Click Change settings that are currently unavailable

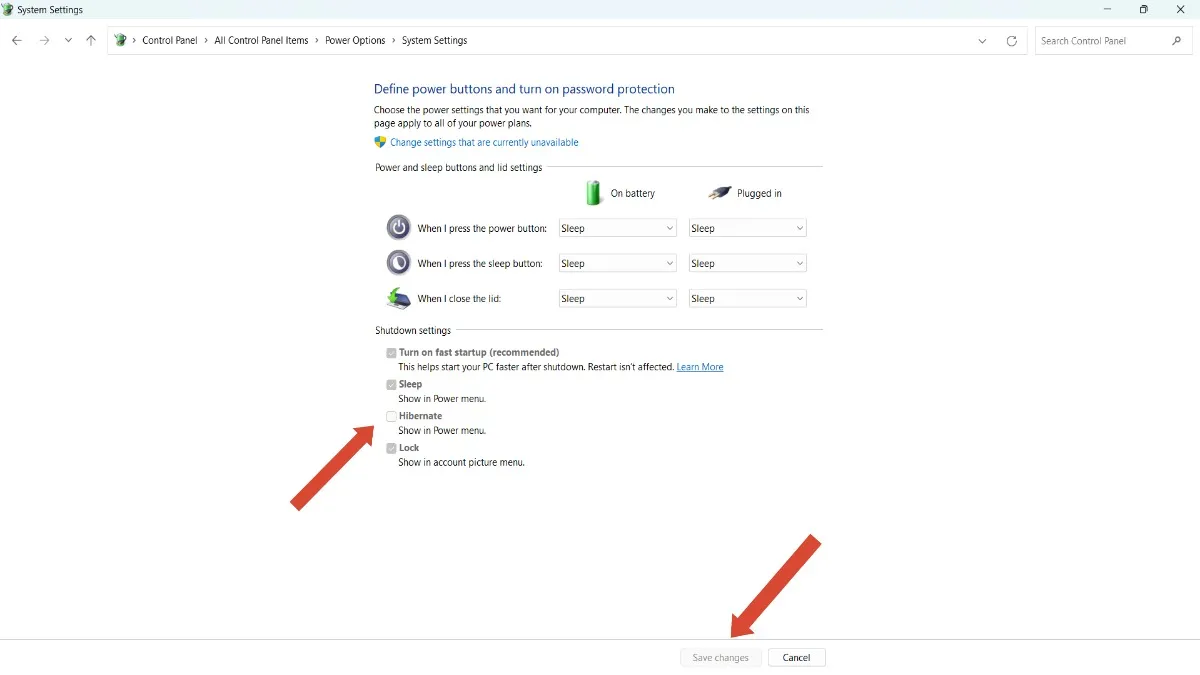(484, 143)
